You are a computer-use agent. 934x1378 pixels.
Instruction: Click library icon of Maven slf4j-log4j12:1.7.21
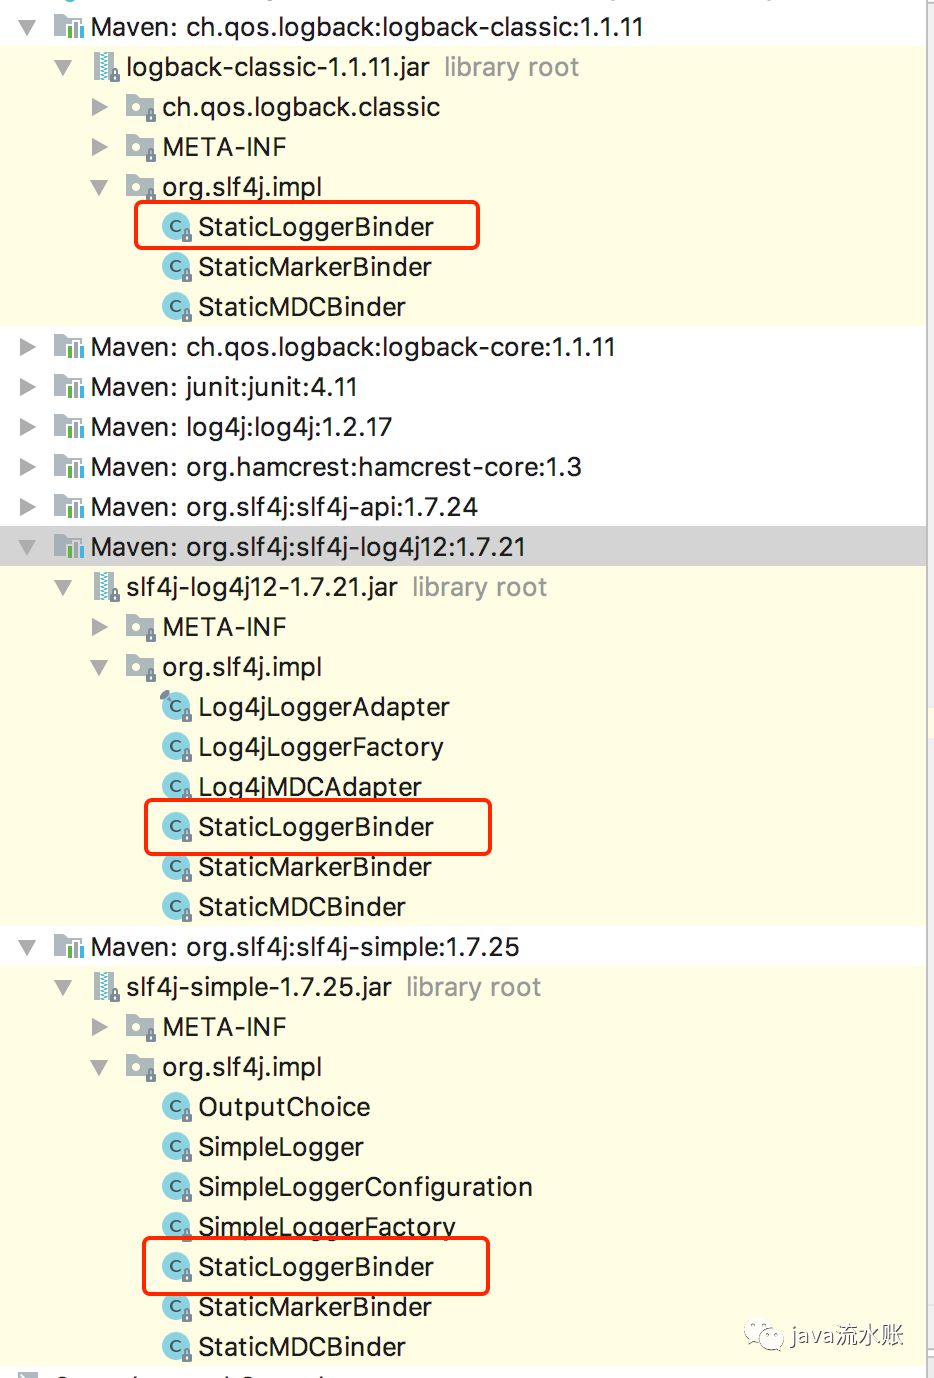(69, 547)
